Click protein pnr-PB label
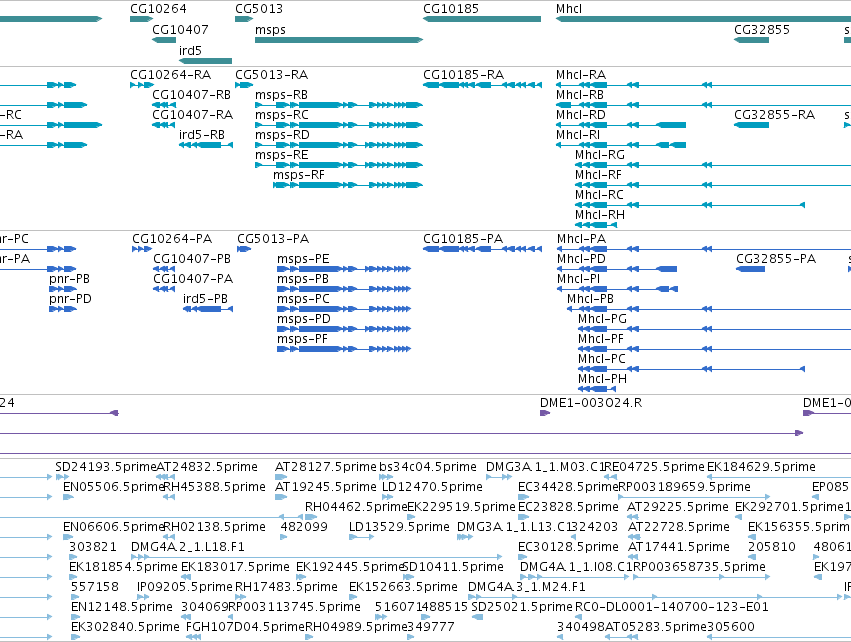851x642 pixels. click(69, 279)
